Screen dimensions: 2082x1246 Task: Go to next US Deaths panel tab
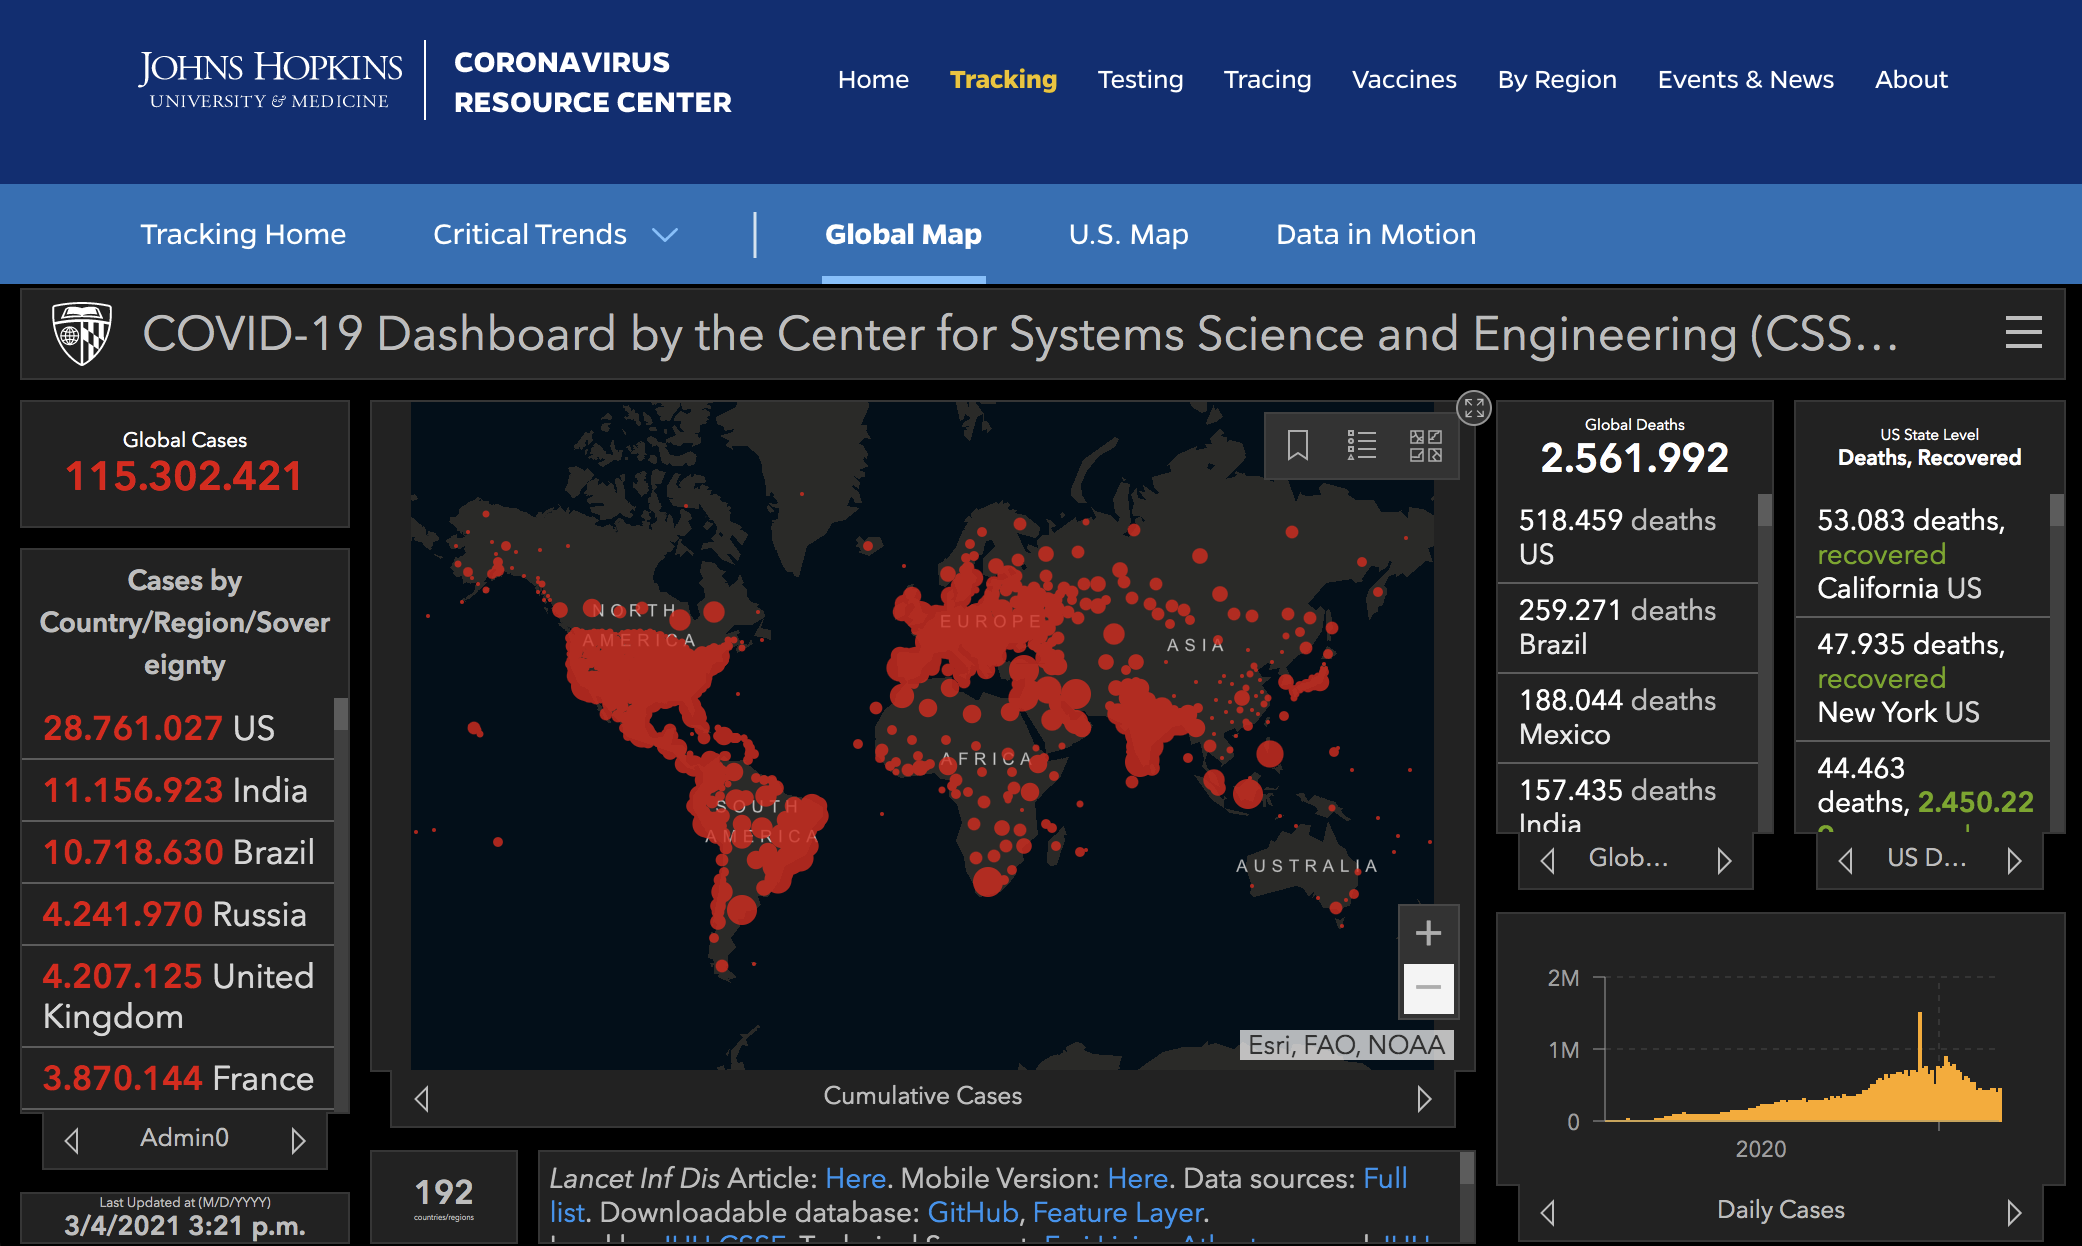click(2014, 860)
